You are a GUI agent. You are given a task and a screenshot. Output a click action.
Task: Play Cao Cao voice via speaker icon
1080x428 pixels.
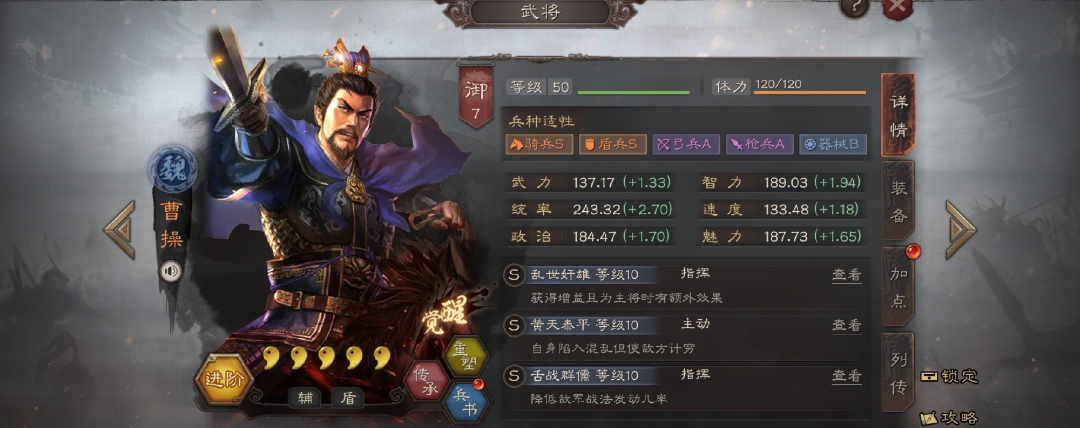(x=170, y=271)
